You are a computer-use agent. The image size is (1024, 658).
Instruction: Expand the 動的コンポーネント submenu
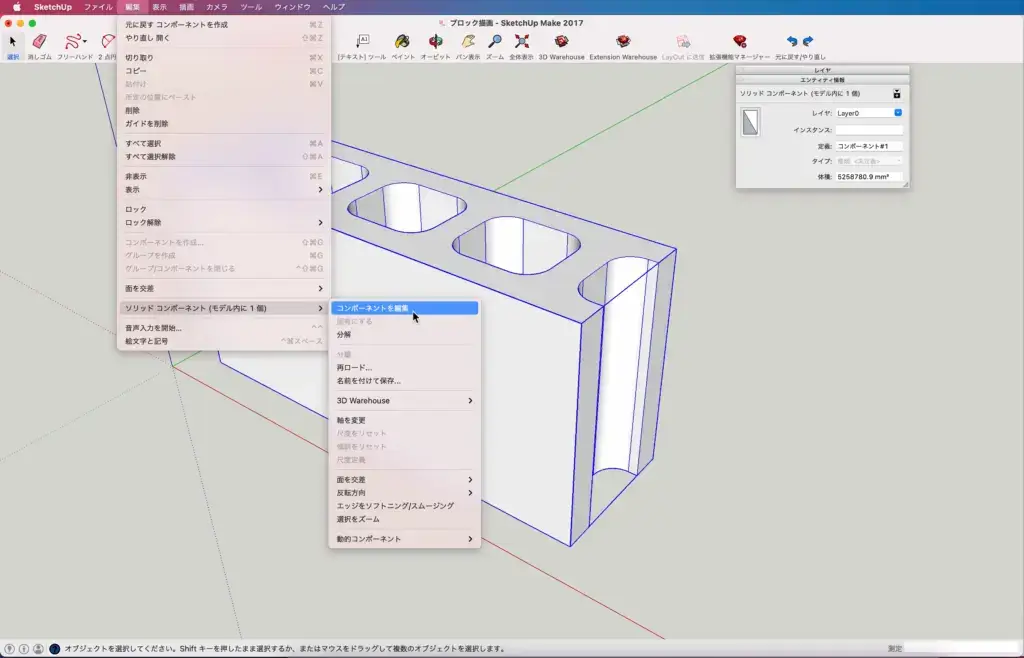tap(404, 539)
